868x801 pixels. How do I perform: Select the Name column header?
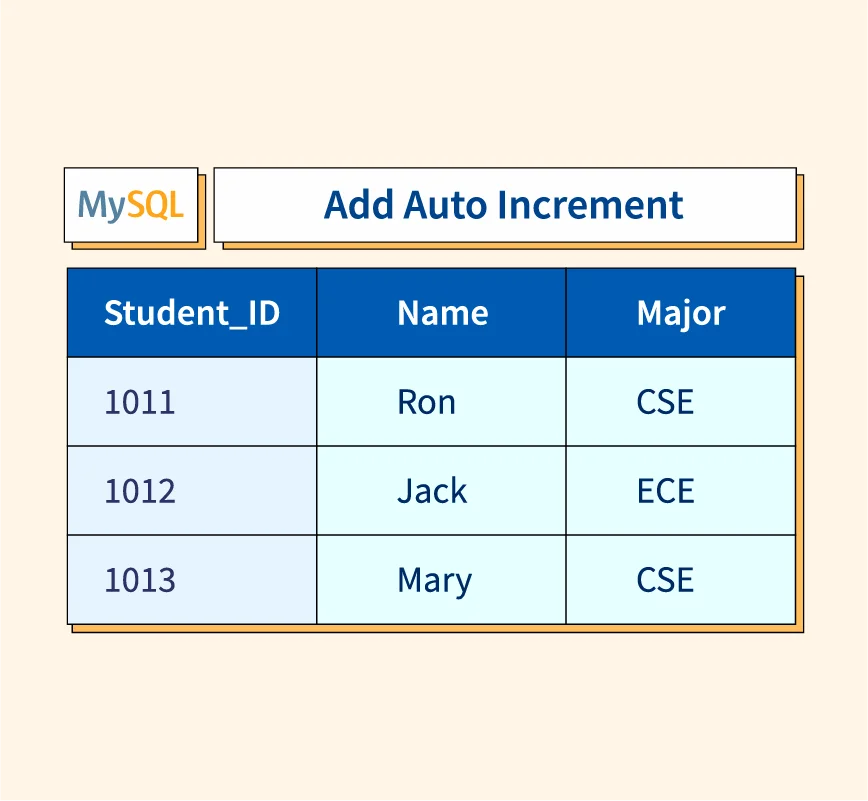coord(442,313)
